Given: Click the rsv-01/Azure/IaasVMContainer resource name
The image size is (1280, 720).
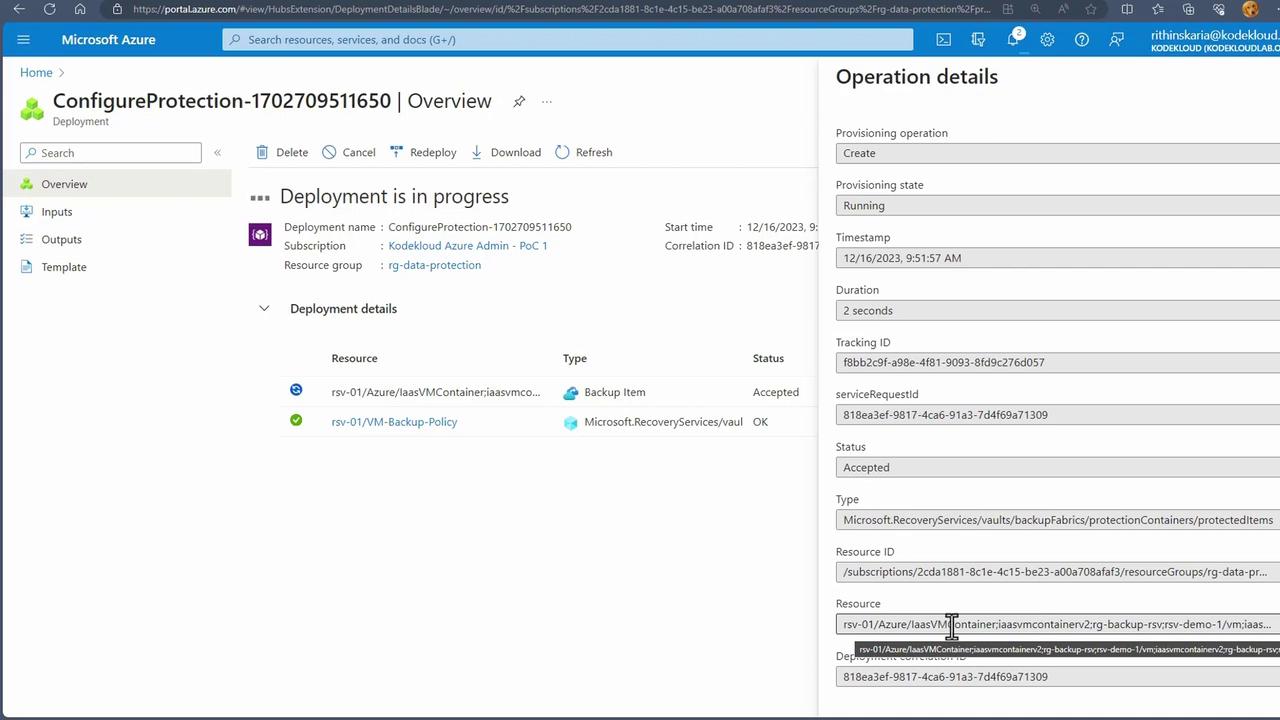Looking at the screenshot, I should click(x=435, y=392).
